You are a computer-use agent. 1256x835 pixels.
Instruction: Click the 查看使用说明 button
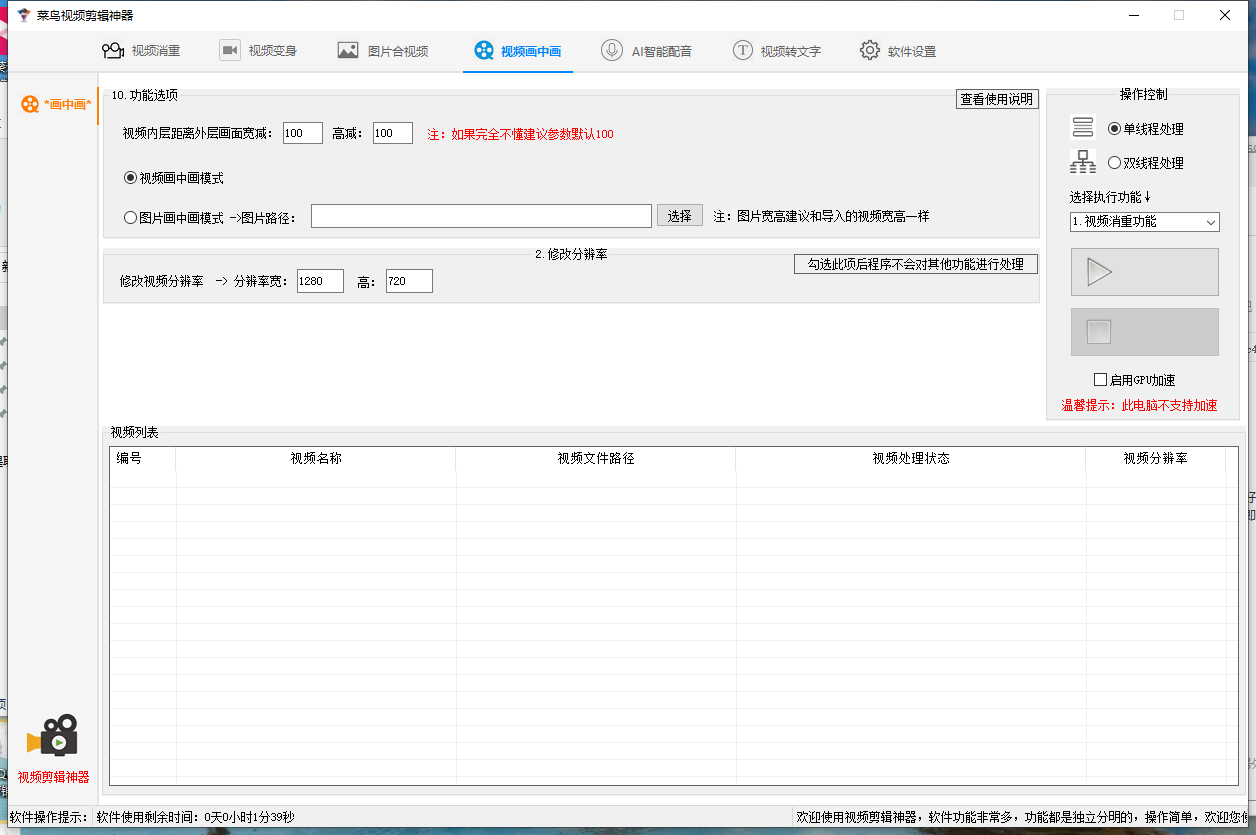click(x=997, y=99)
